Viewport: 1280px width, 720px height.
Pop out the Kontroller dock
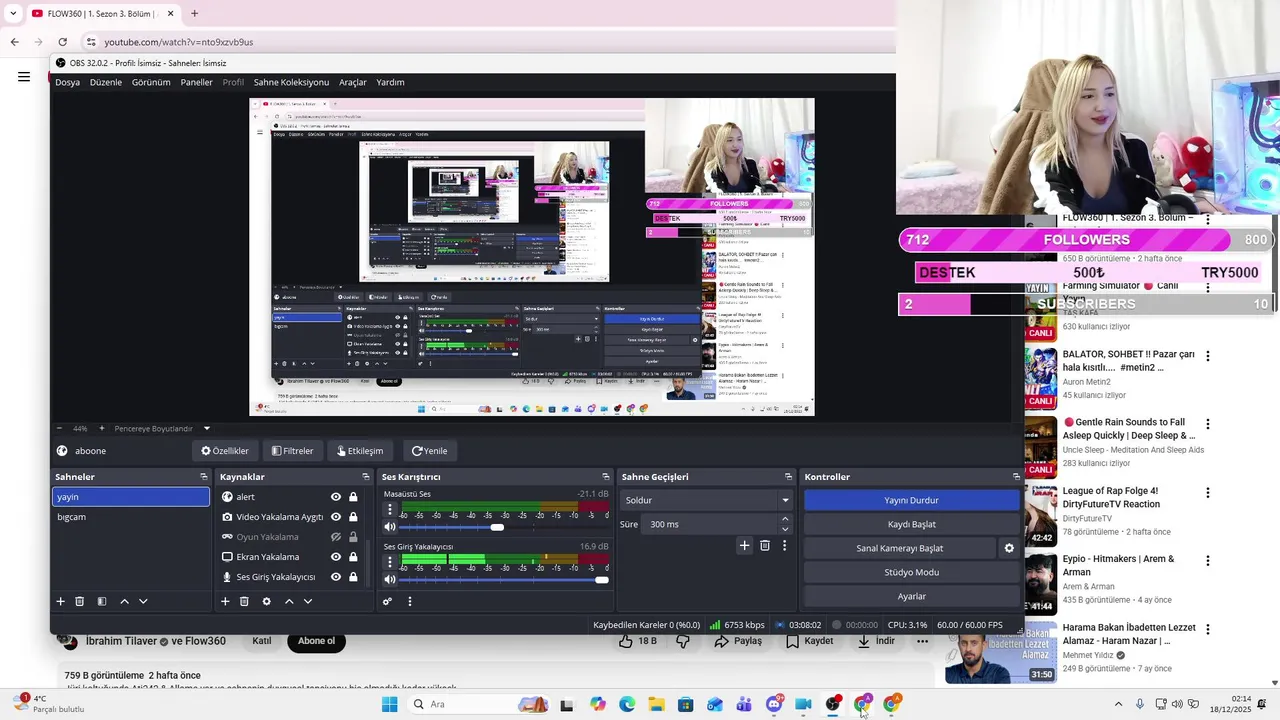click(1016, 477)
